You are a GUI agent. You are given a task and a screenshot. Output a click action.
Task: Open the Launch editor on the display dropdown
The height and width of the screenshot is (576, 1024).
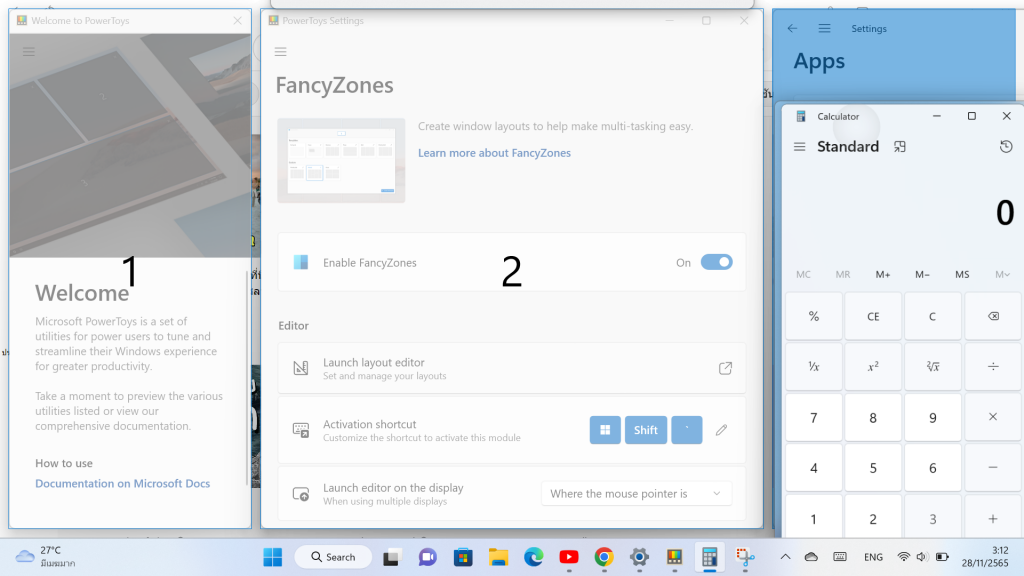636,494
